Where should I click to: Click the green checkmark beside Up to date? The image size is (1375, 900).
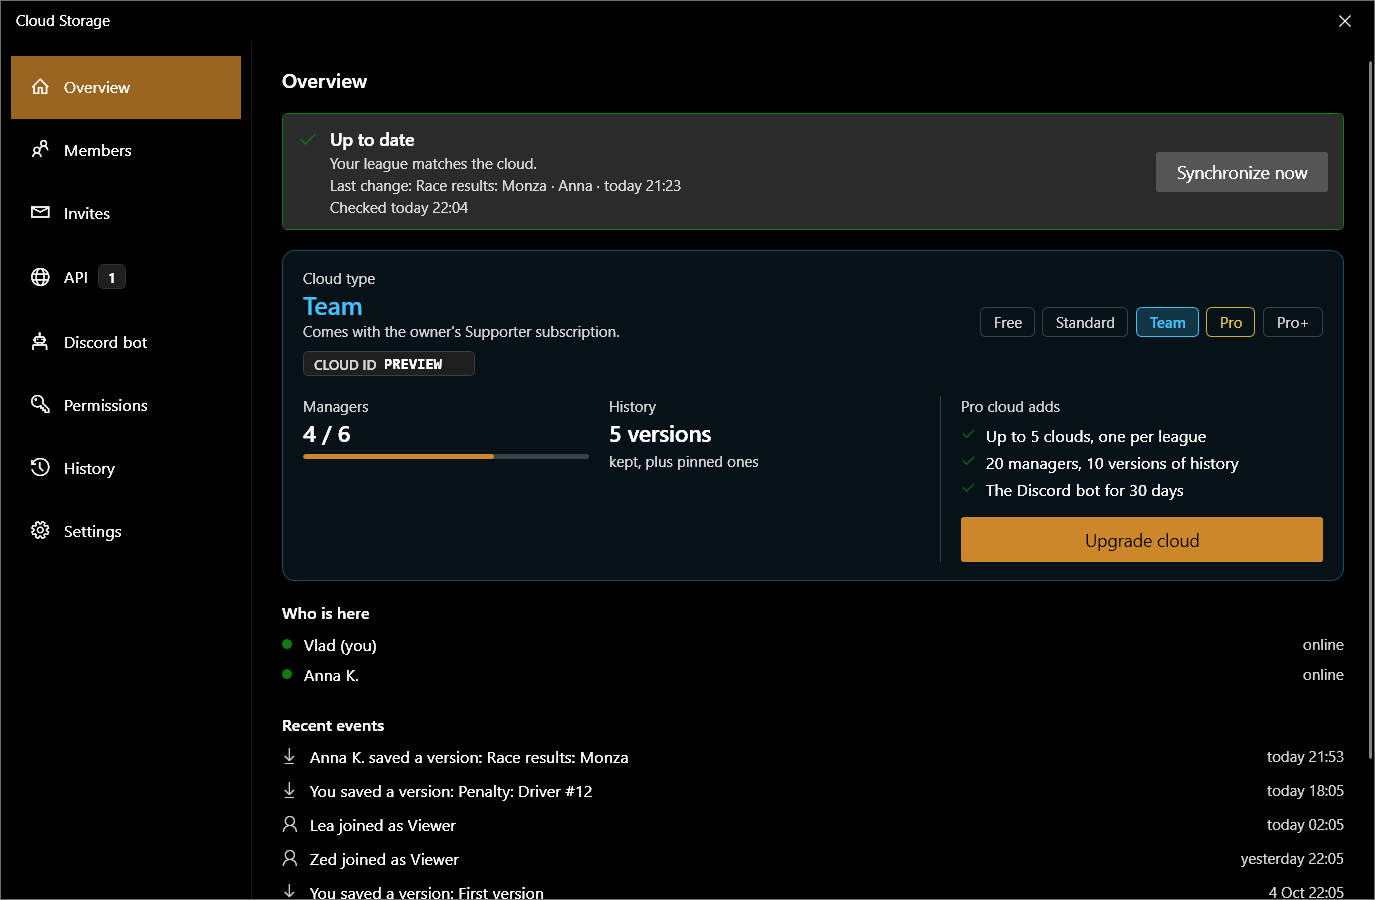click(309, 139)
